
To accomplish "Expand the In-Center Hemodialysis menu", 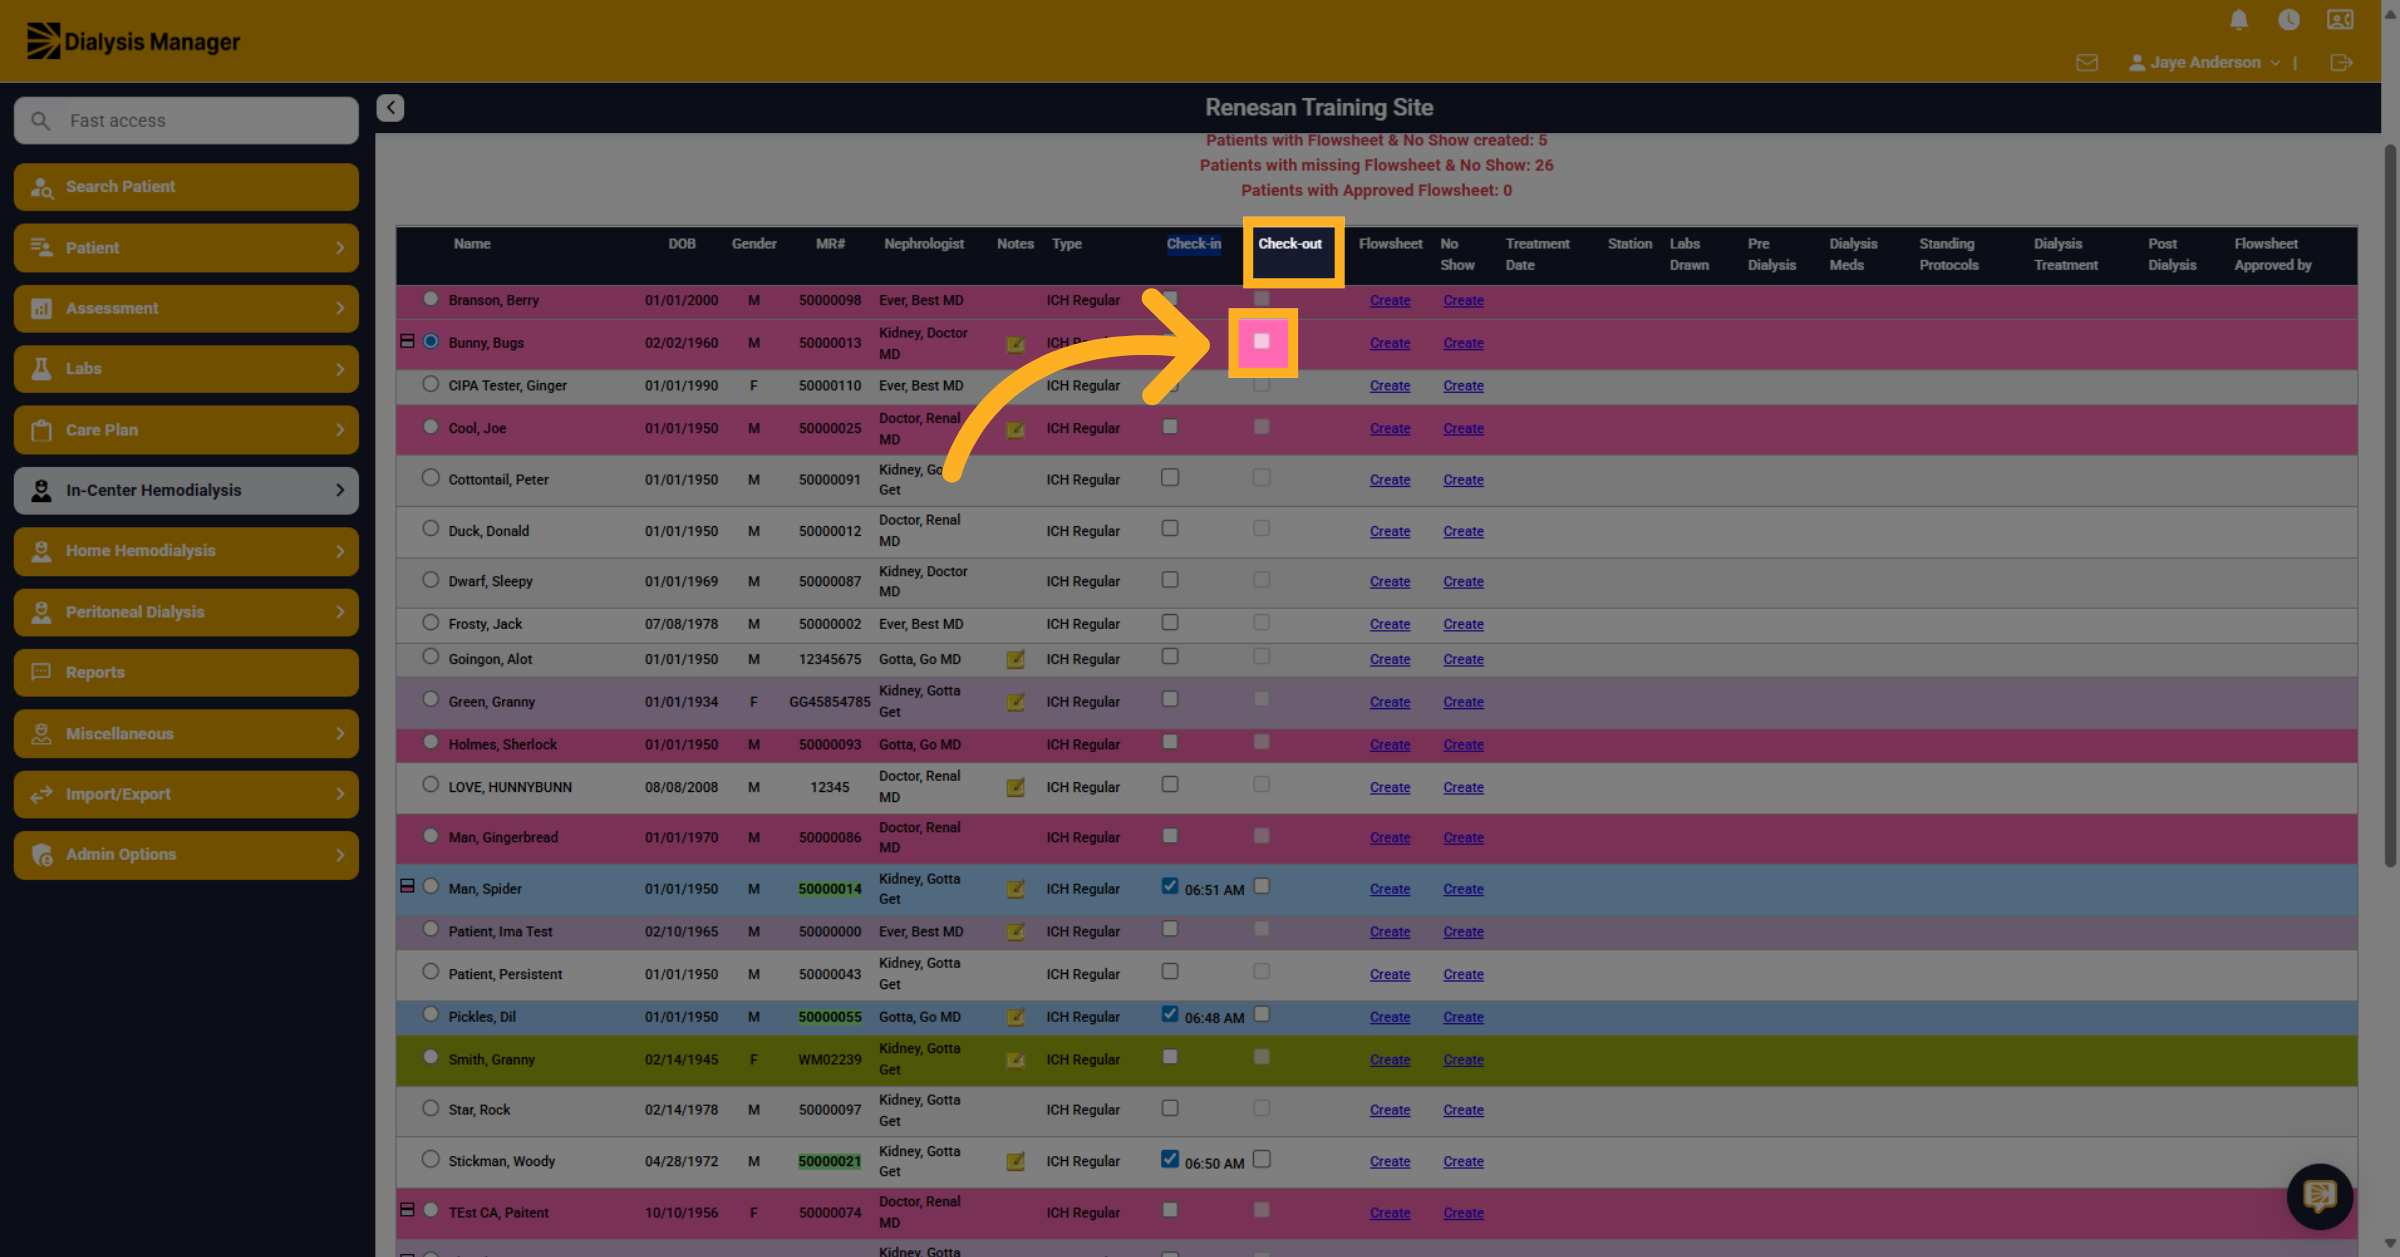I will pos(186,490).
